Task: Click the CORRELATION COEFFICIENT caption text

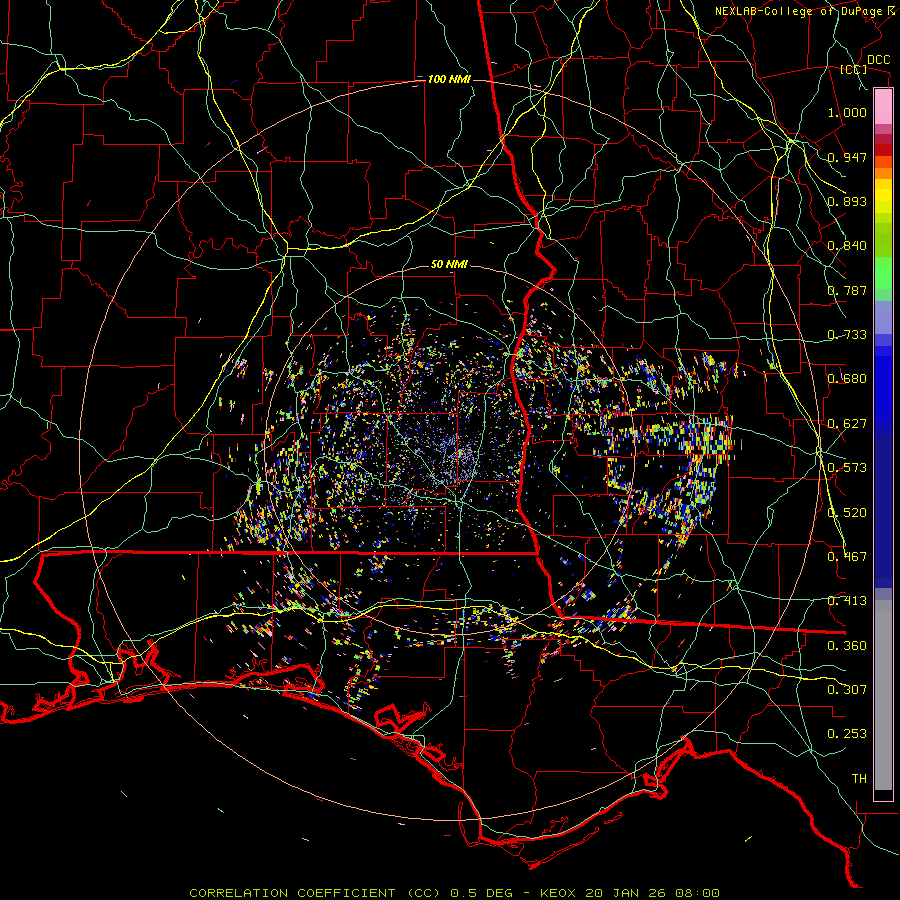Action: pyautogui.click(x=292, y=893)
